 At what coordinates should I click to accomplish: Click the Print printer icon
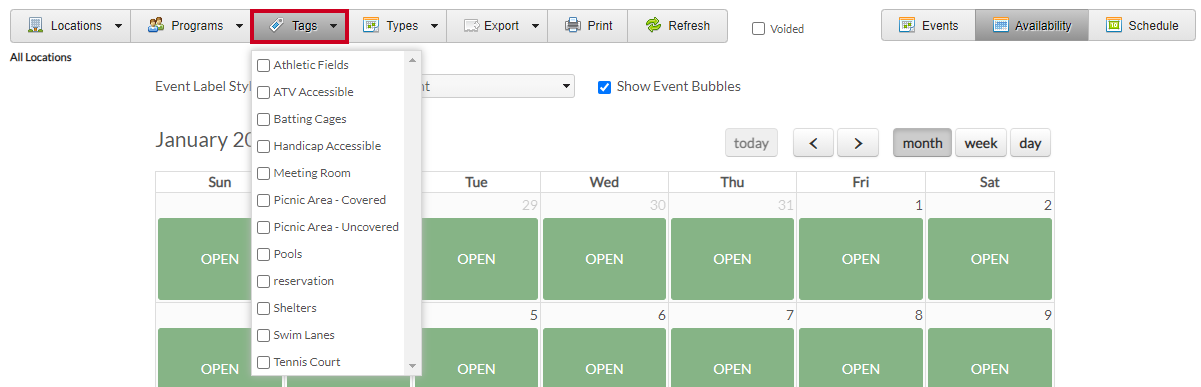tap(573, 25)
